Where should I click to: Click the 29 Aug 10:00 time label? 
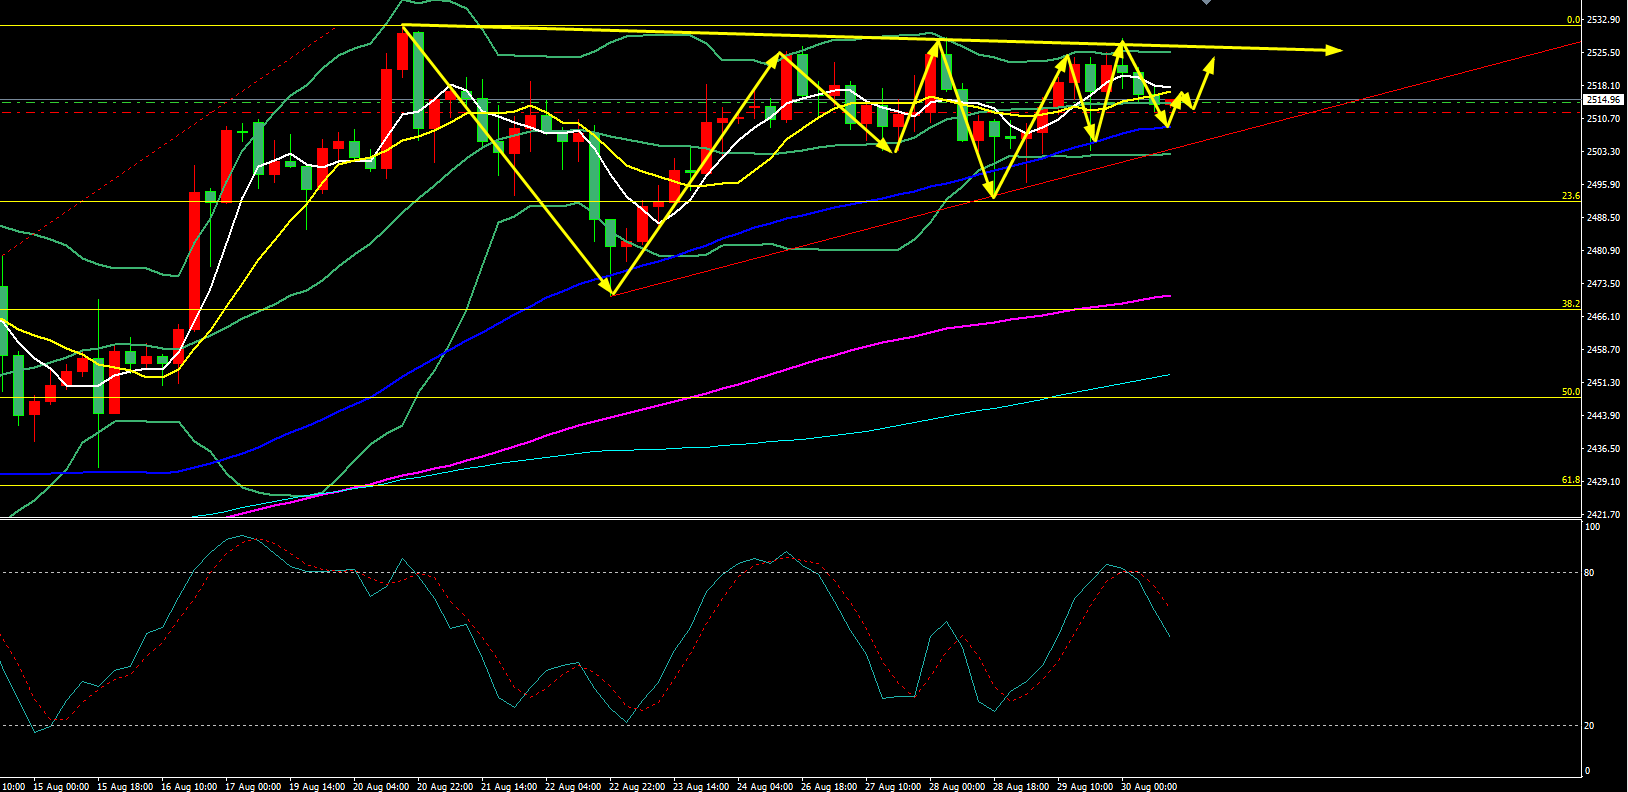click(x=1085, y=787)
